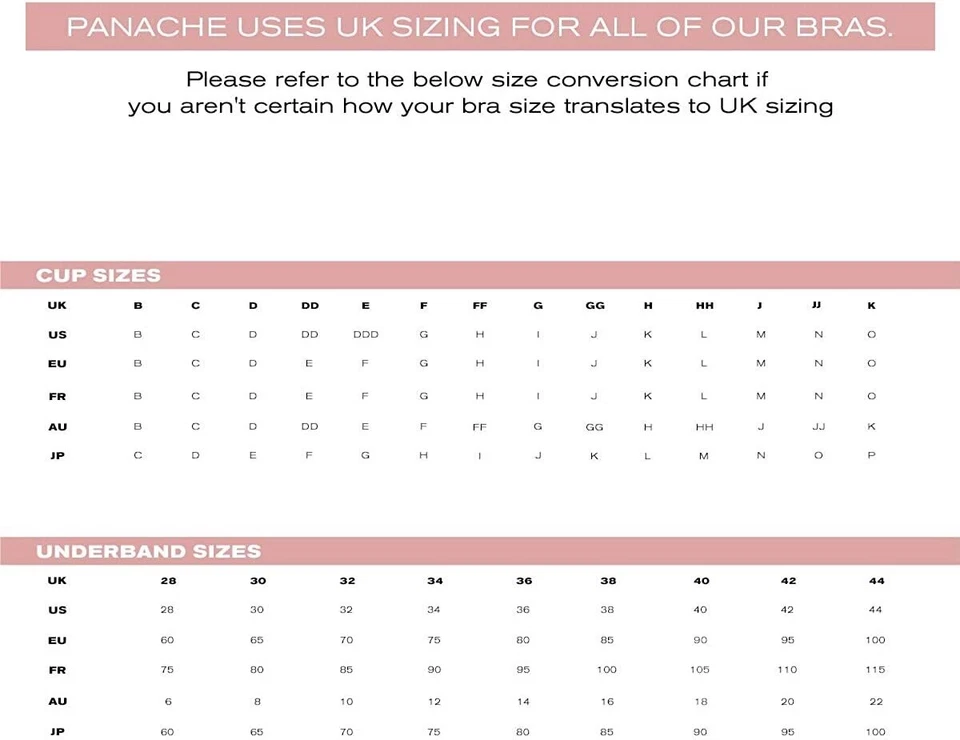Select UK cup size JJ column header

coord(817,305)
